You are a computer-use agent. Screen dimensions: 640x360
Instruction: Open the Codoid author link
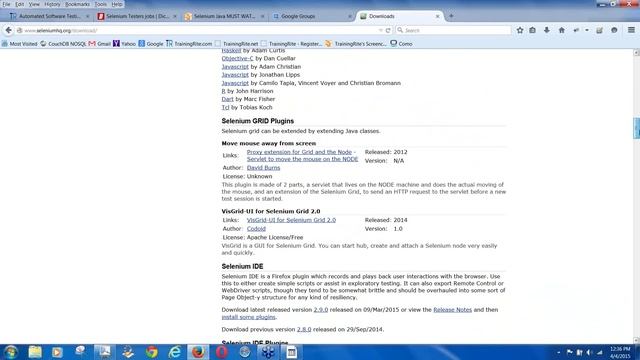click(x=256, y=229)
